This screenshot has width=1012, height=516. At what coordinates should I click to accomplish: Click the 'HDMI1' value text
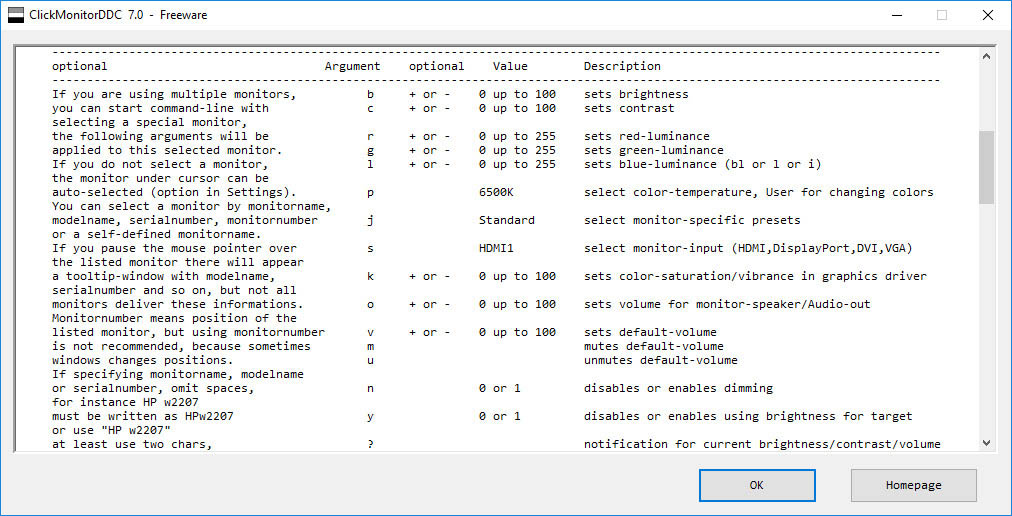496,248
